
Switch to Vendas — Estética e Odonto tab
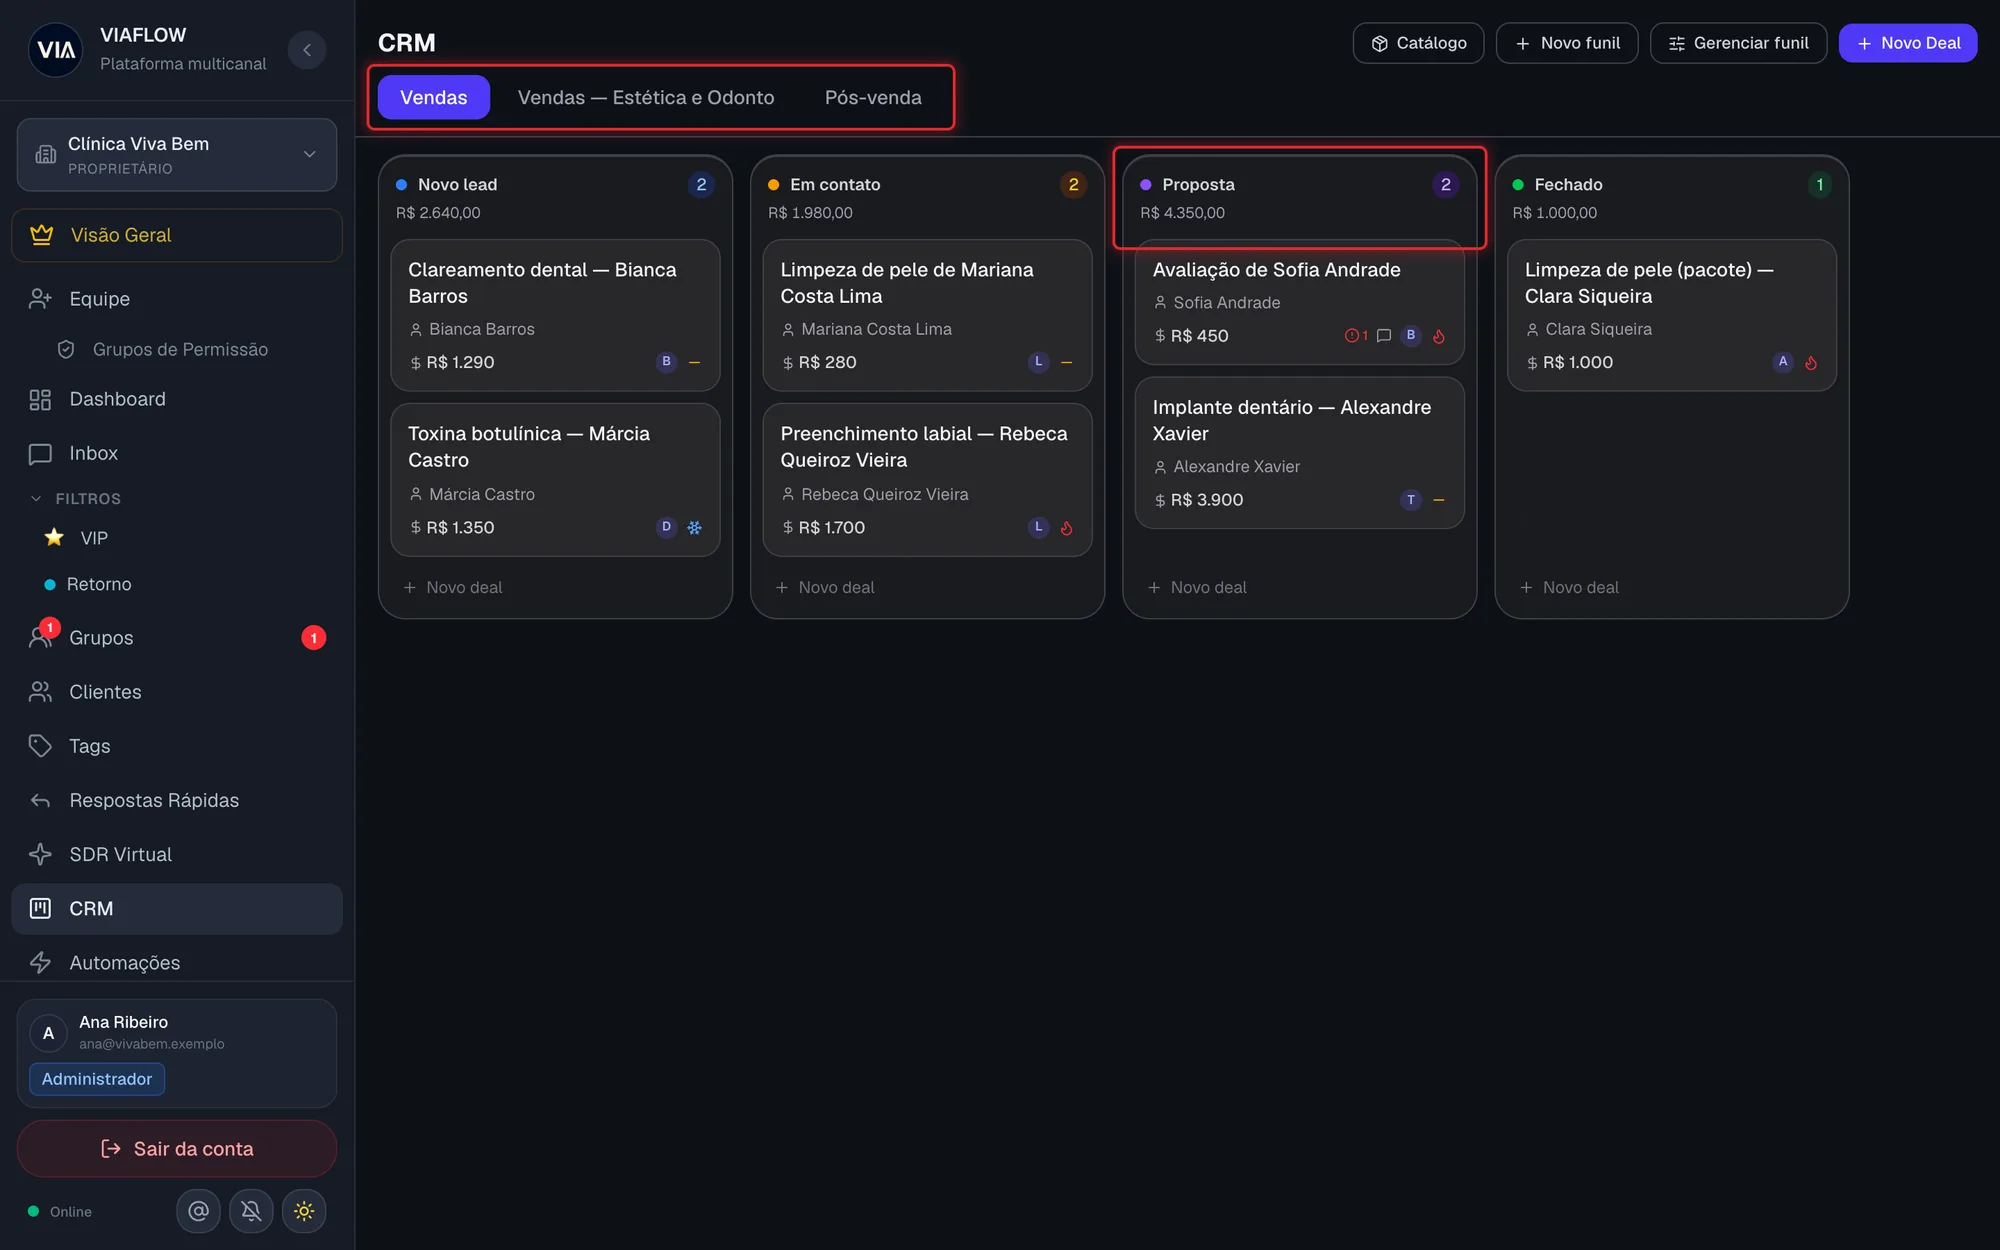tap(646, 97)
